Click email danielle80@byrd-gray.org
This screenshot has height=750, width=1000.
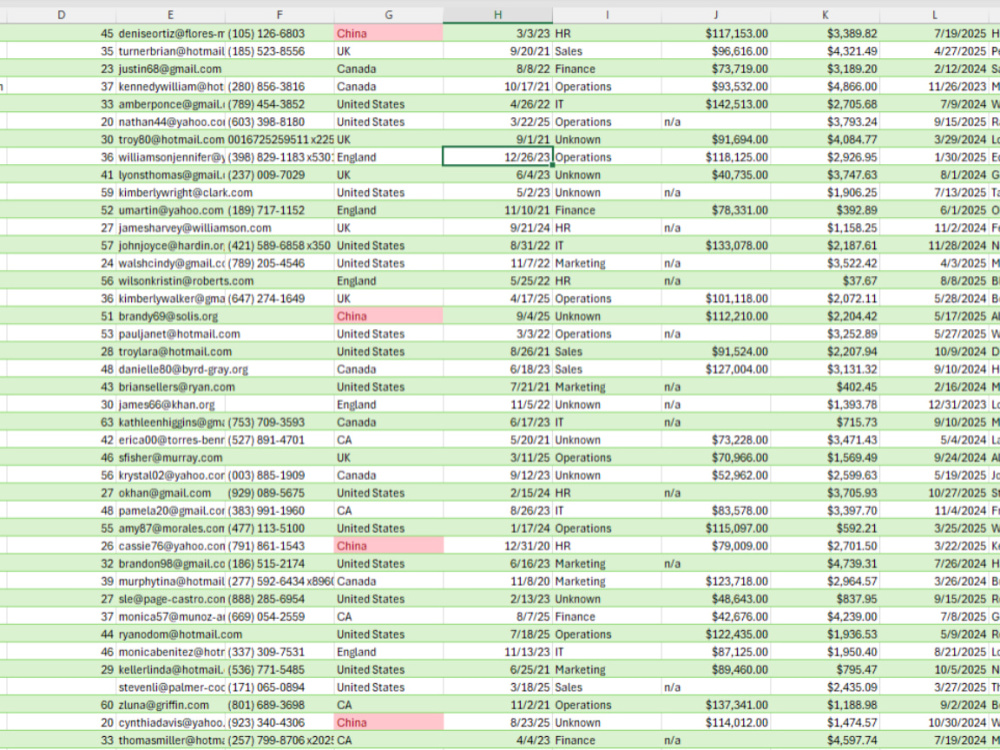(170, 369)
